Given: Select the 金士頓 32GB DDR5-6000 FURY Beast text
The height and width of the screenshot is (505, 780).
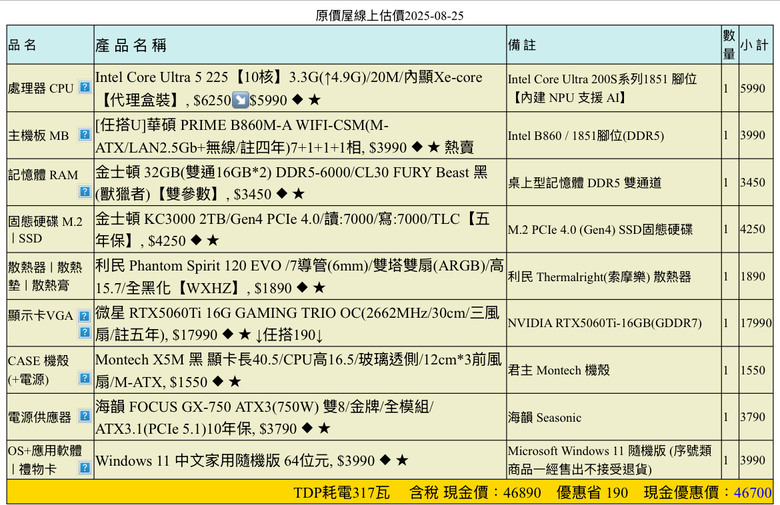Looking at the screenshot, I should click(x=292, y=183).
